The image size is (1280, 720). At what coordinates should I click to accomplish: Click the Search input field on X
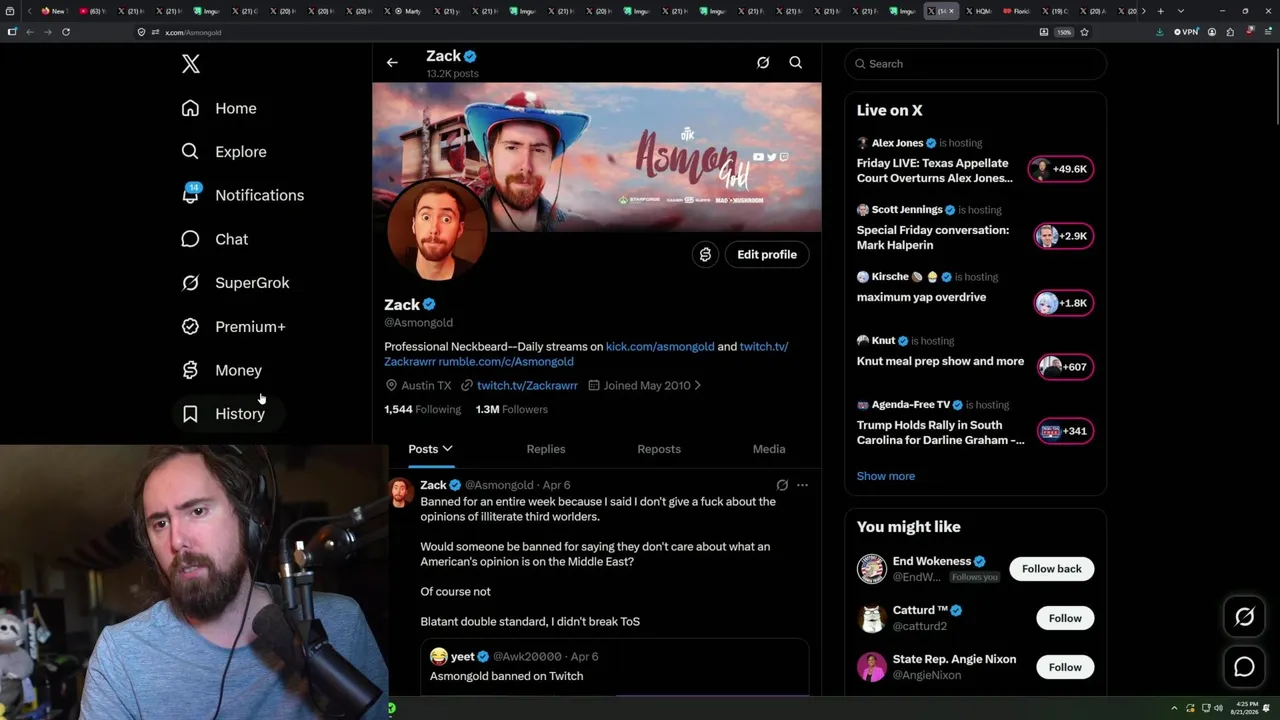point(976,64)
